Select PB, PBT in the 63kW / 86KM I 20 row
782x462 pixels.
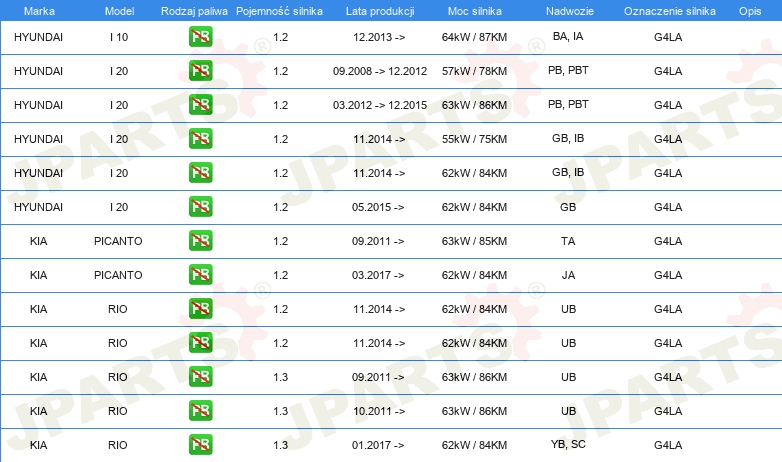(568, 104)
